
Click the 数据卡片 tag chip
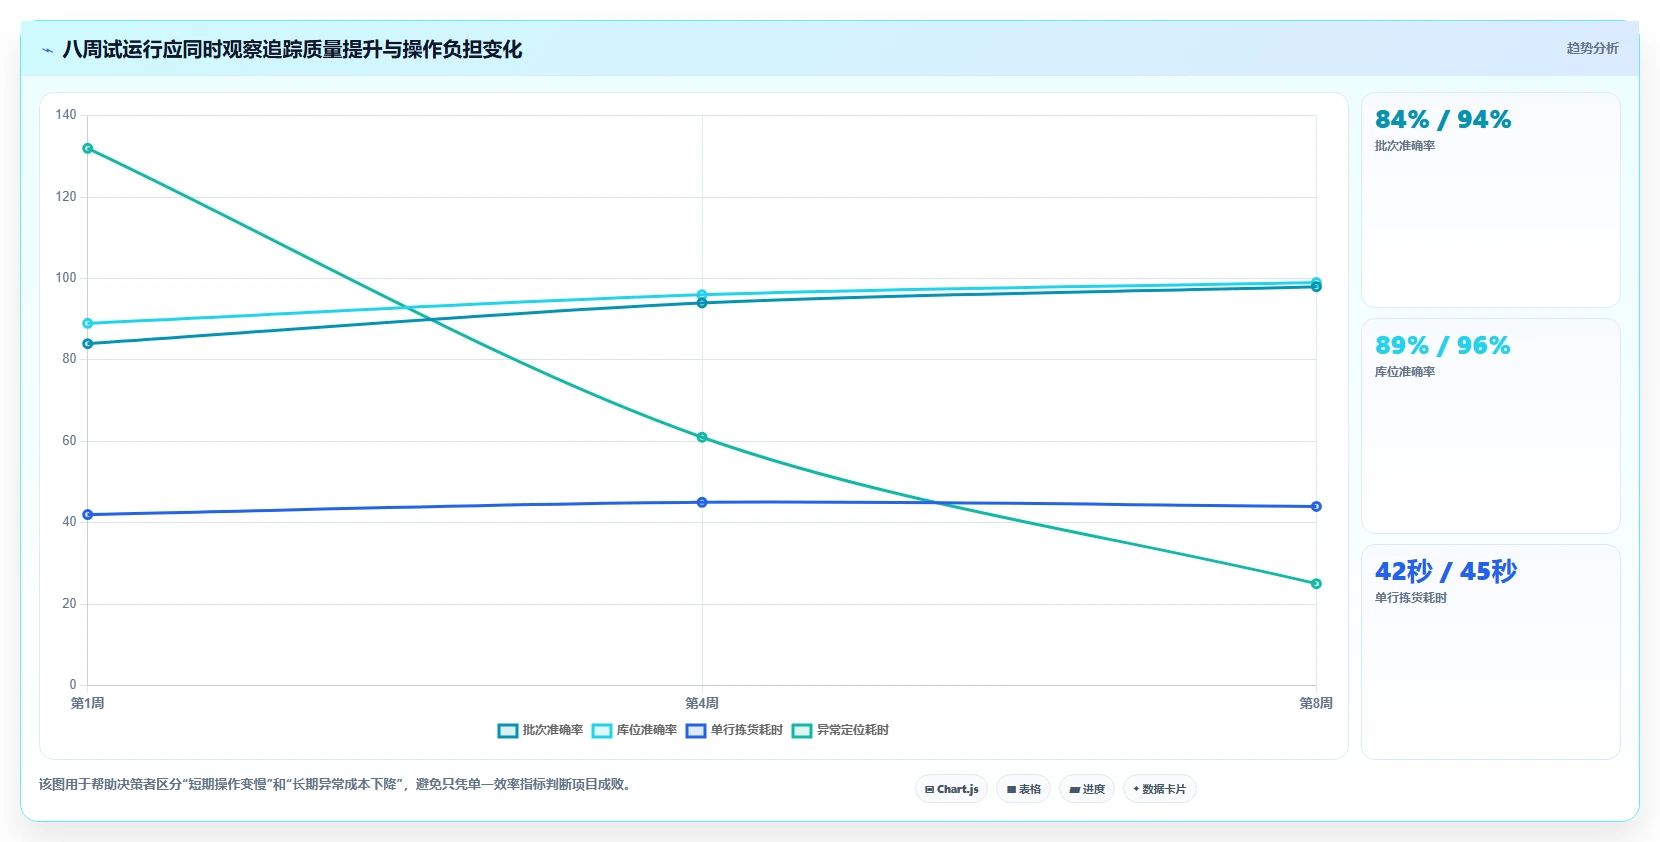pyautogui.click(x=1160, y=789)
